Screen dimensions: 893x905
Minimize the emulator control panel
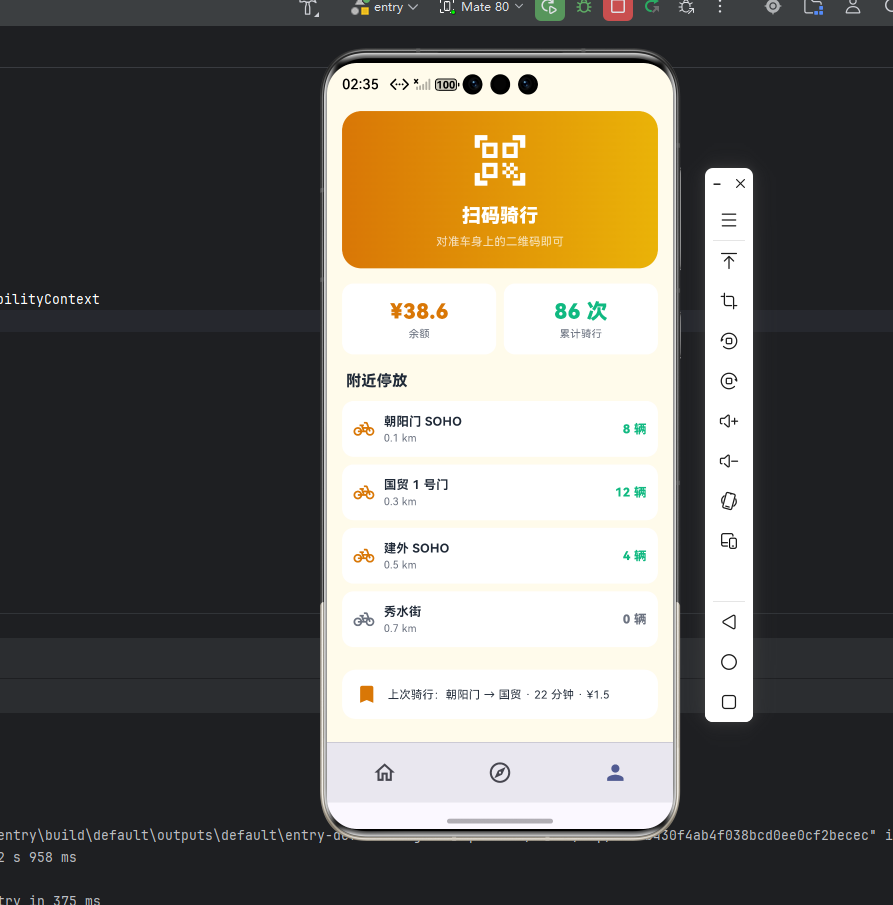tap(717, 184)
